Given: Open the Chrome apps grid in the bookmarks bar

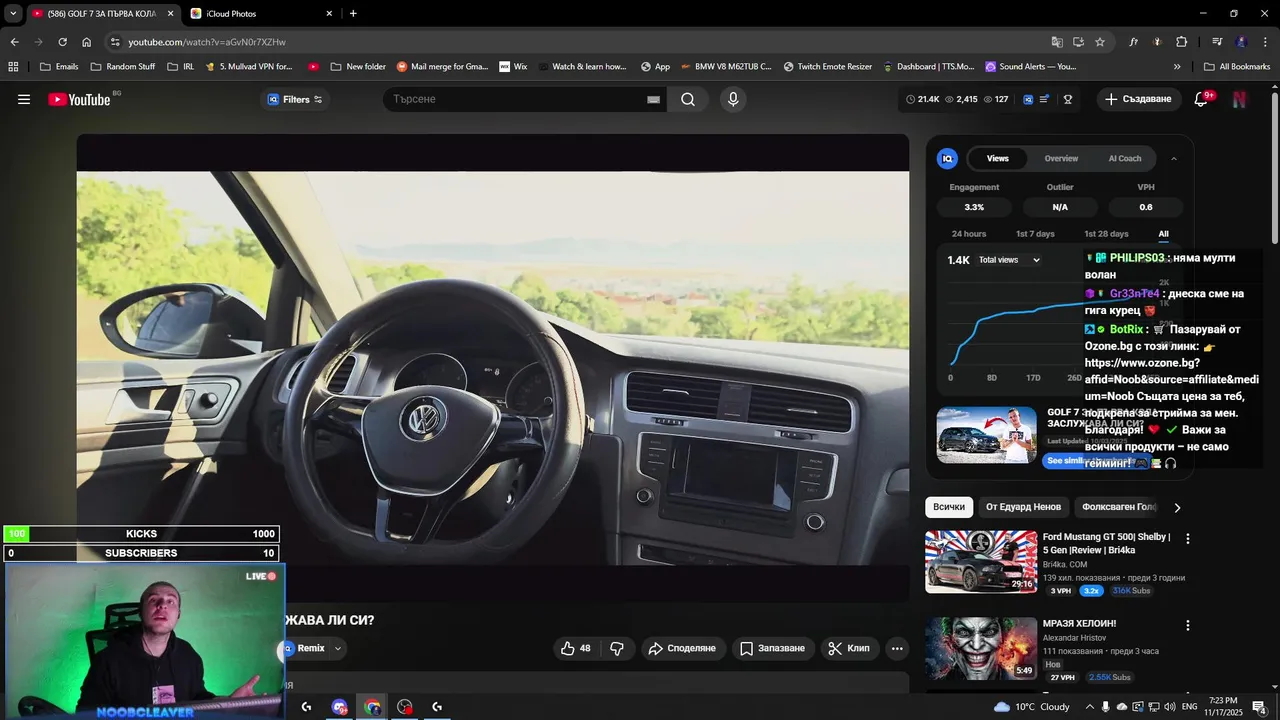Looking at the screenshot, I should [x=13, y=67].
